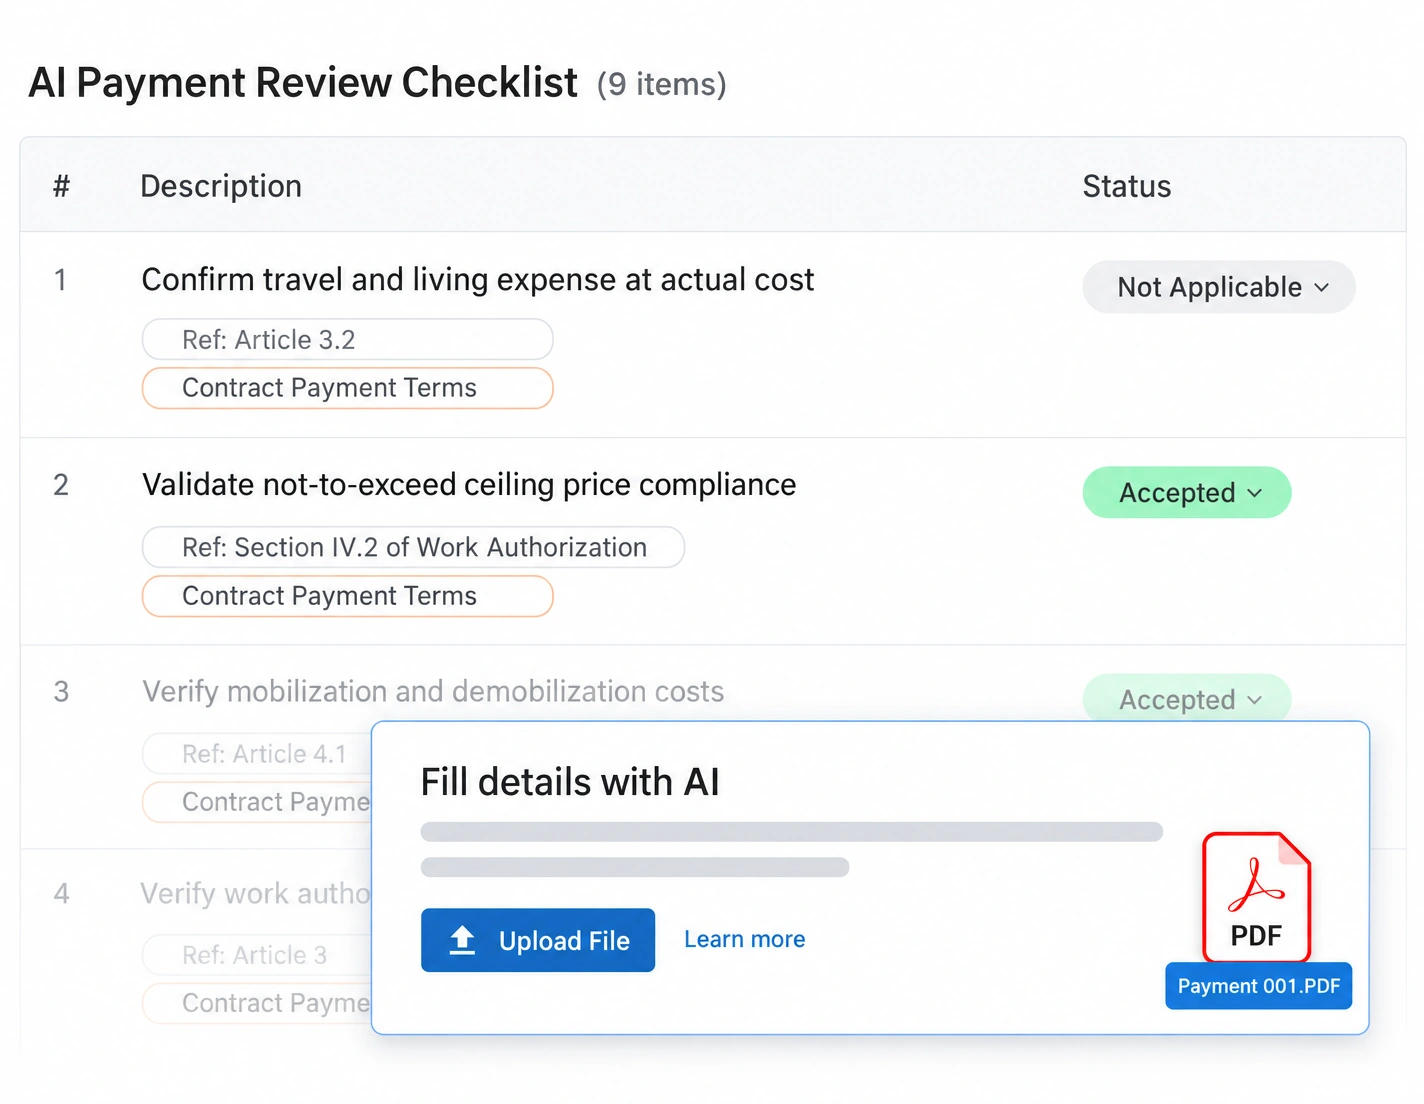
Task: Click the upload arrow icon
Action: pyautogui.click(x=462, y=940)
